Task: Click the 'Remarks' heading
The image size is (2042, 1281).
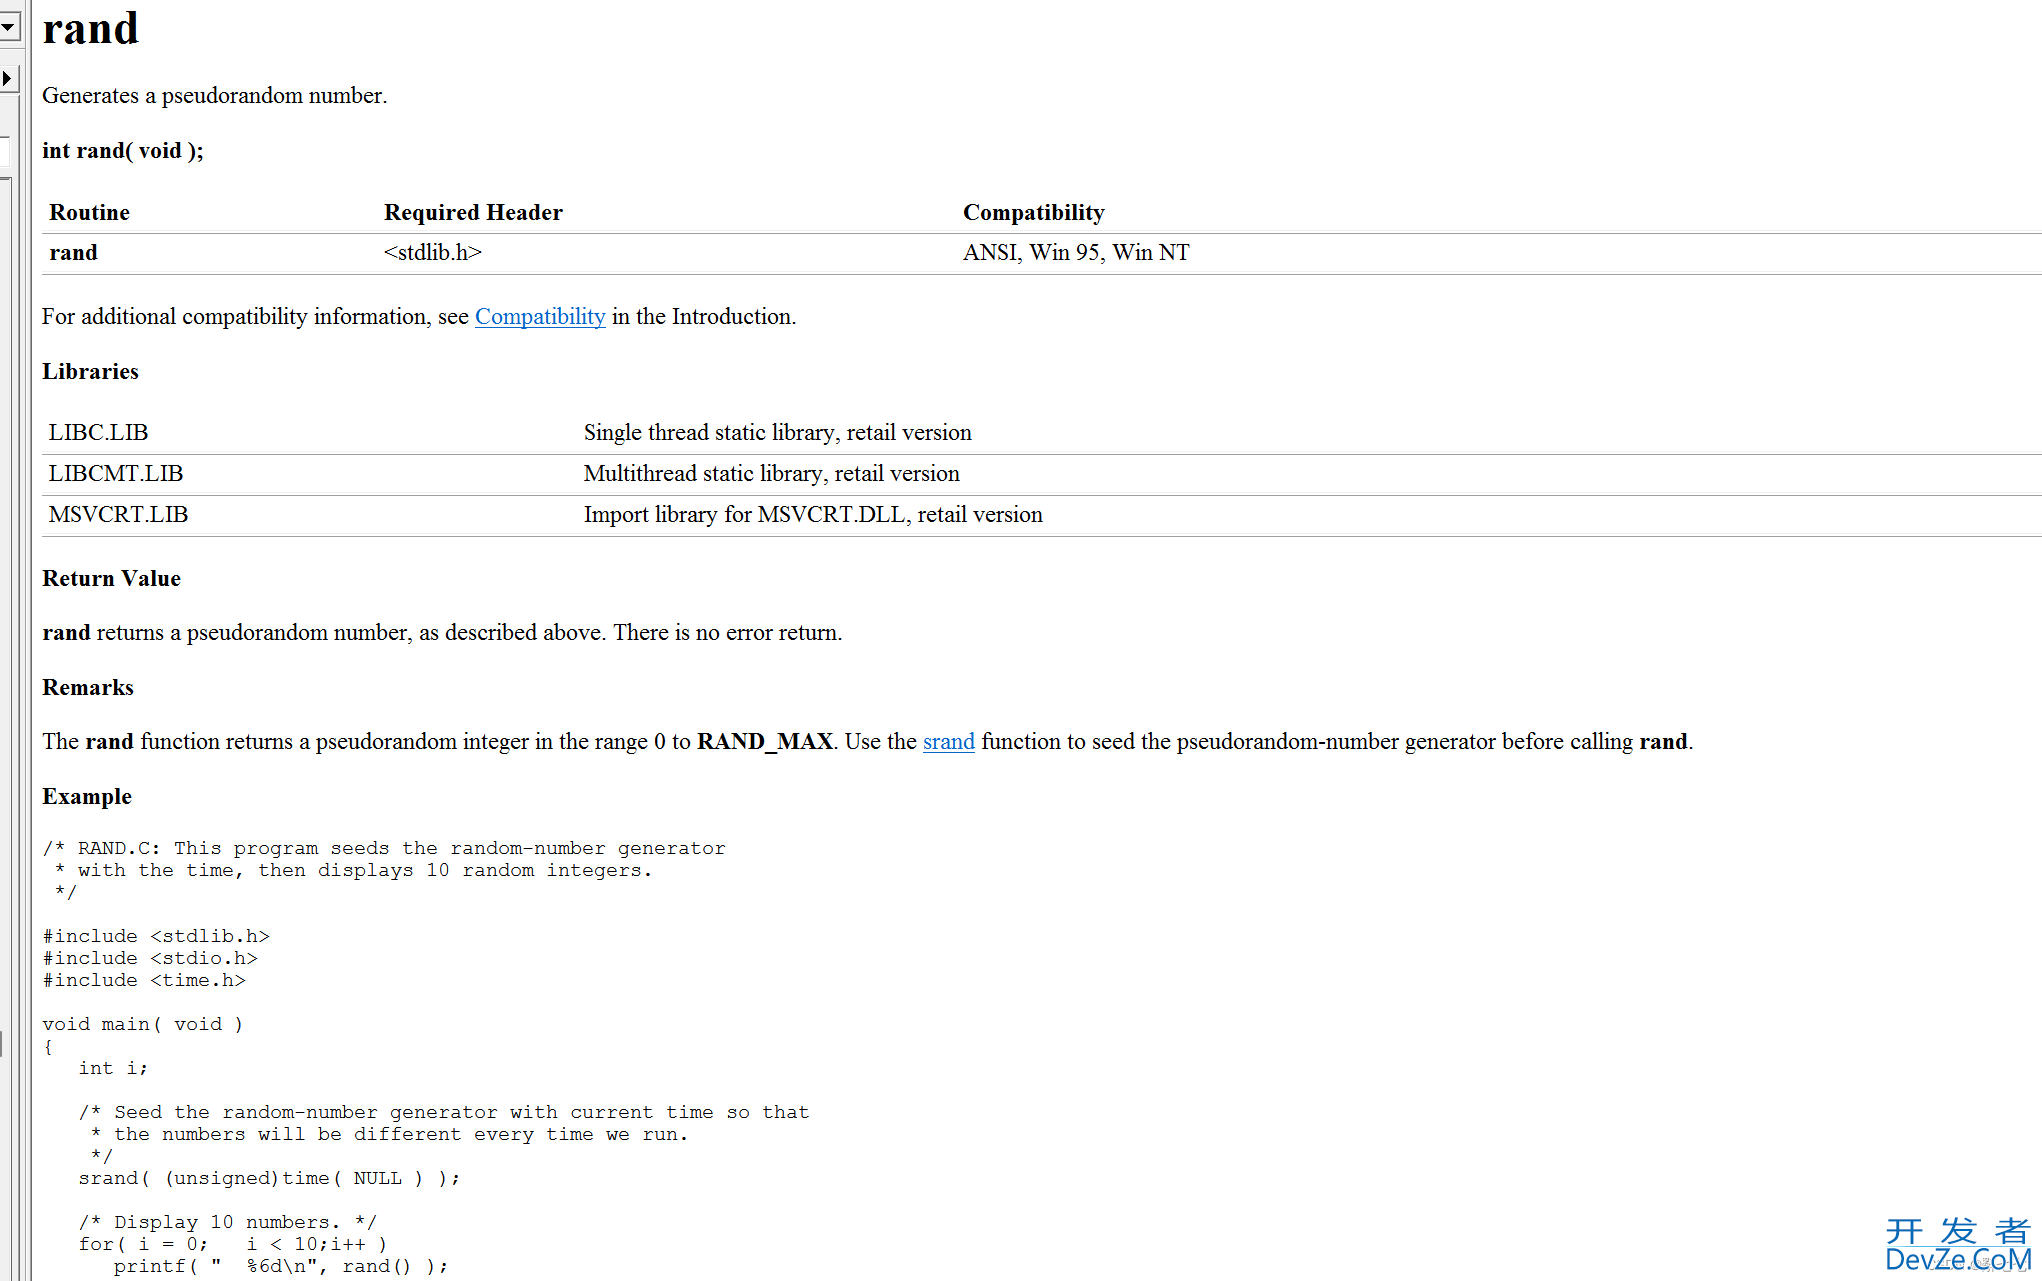Action: pos(87,688)
